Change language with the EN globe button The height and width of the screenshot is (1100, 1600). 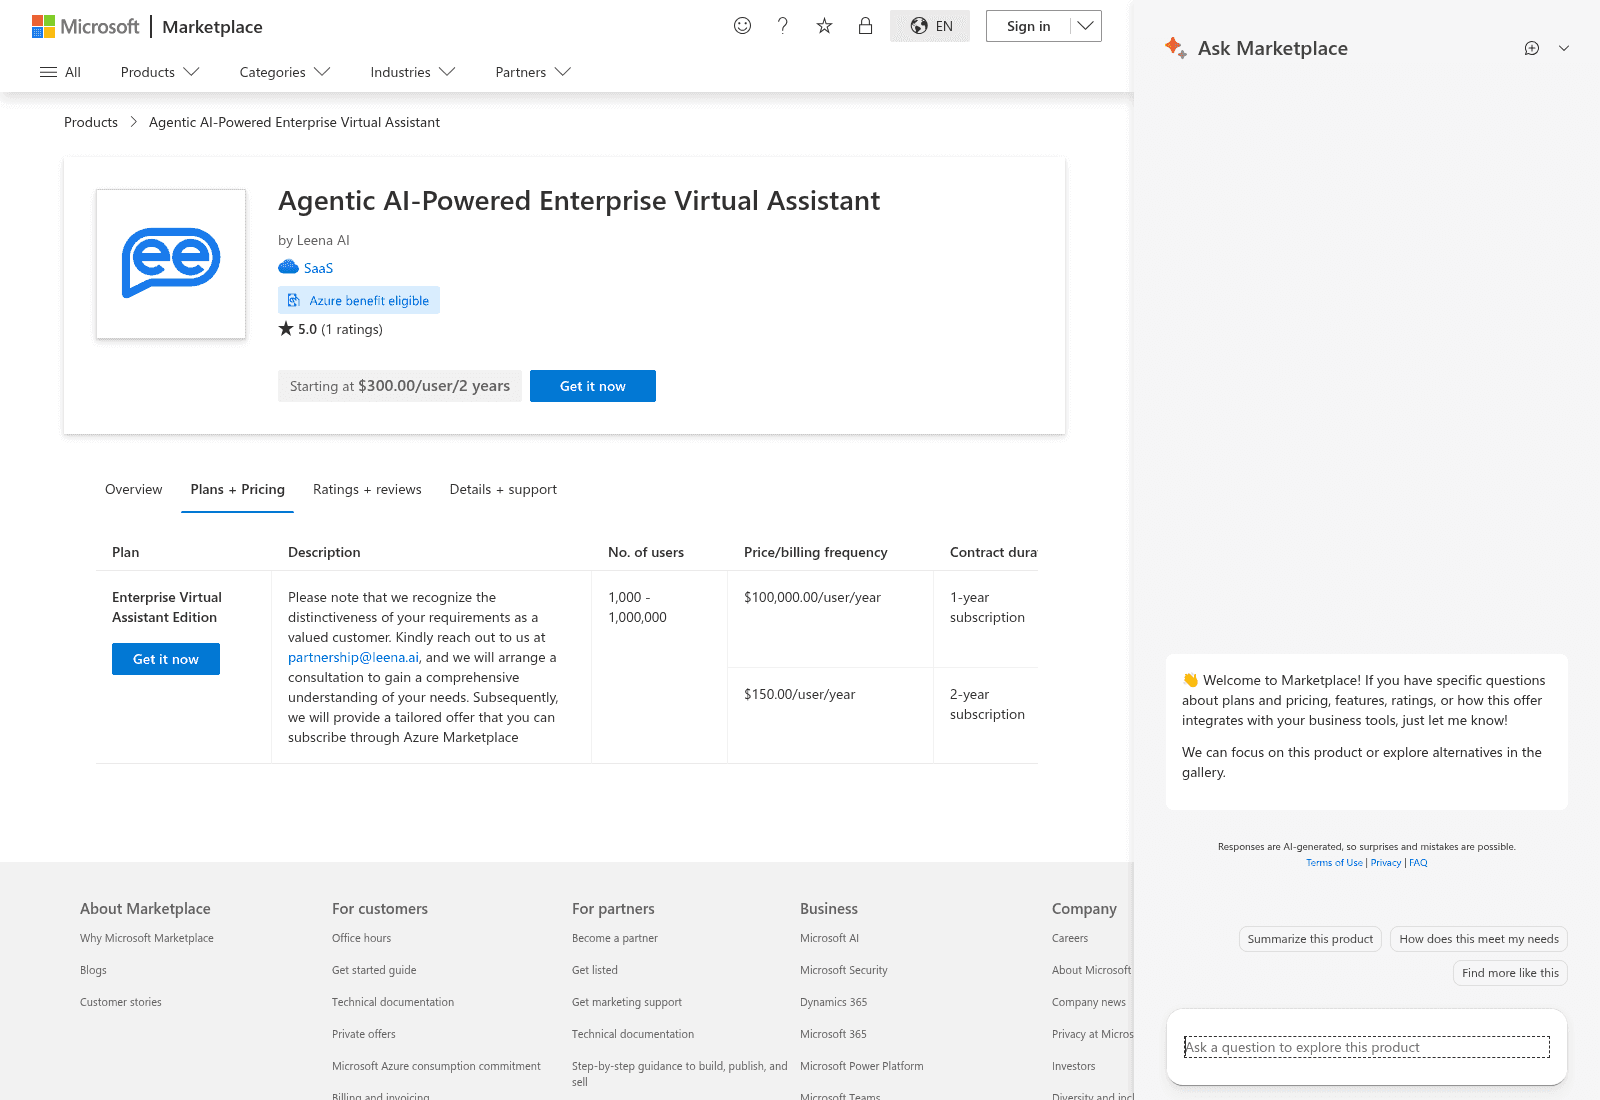click(x=930, y=26)
